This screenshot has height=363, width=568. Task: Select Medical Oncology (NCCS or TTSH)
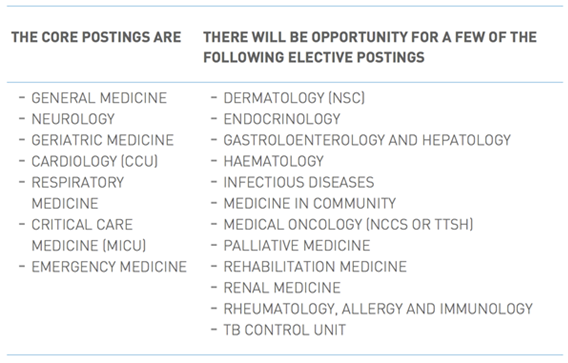(x=348, y=225)
